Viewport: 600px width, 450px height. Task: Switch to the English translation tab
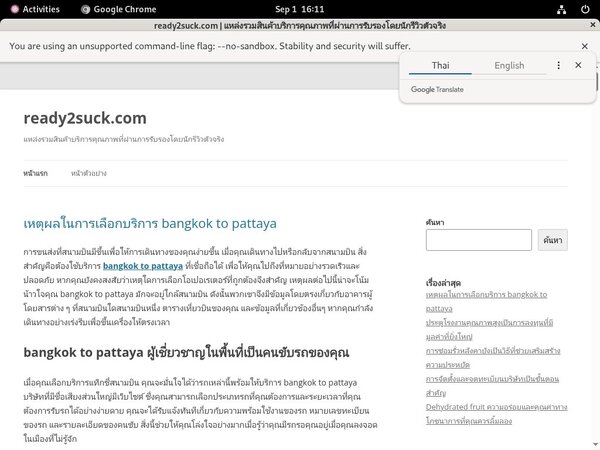tap(508, 65)
